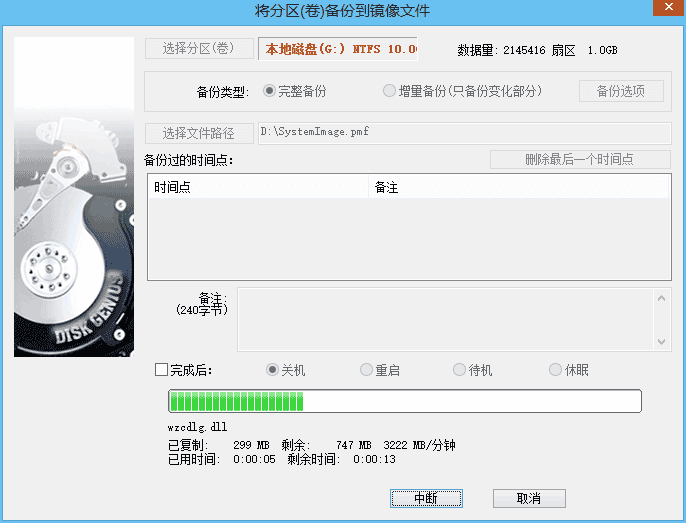
Task: Click the 取消 button
Action: coord(529,498)
